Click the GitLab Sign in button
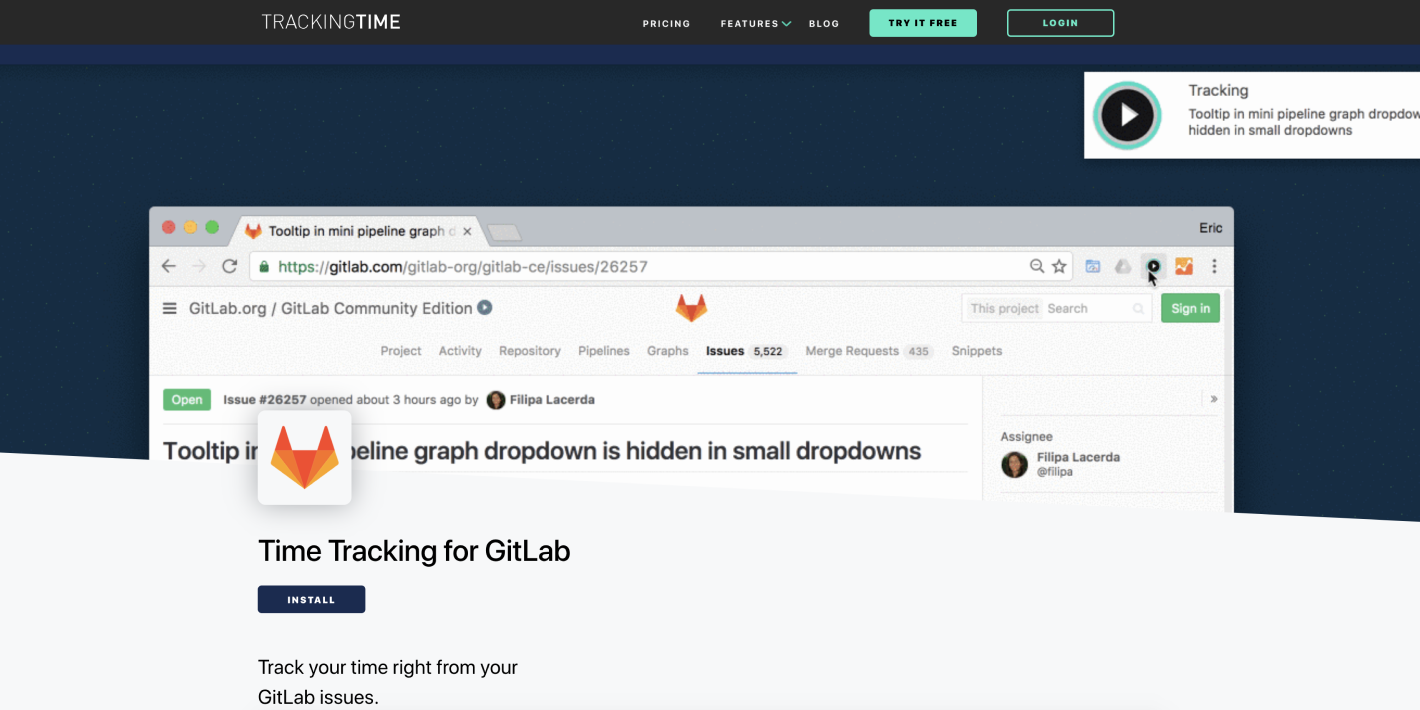This screenshot has width=1420, height=710. 1190,308
